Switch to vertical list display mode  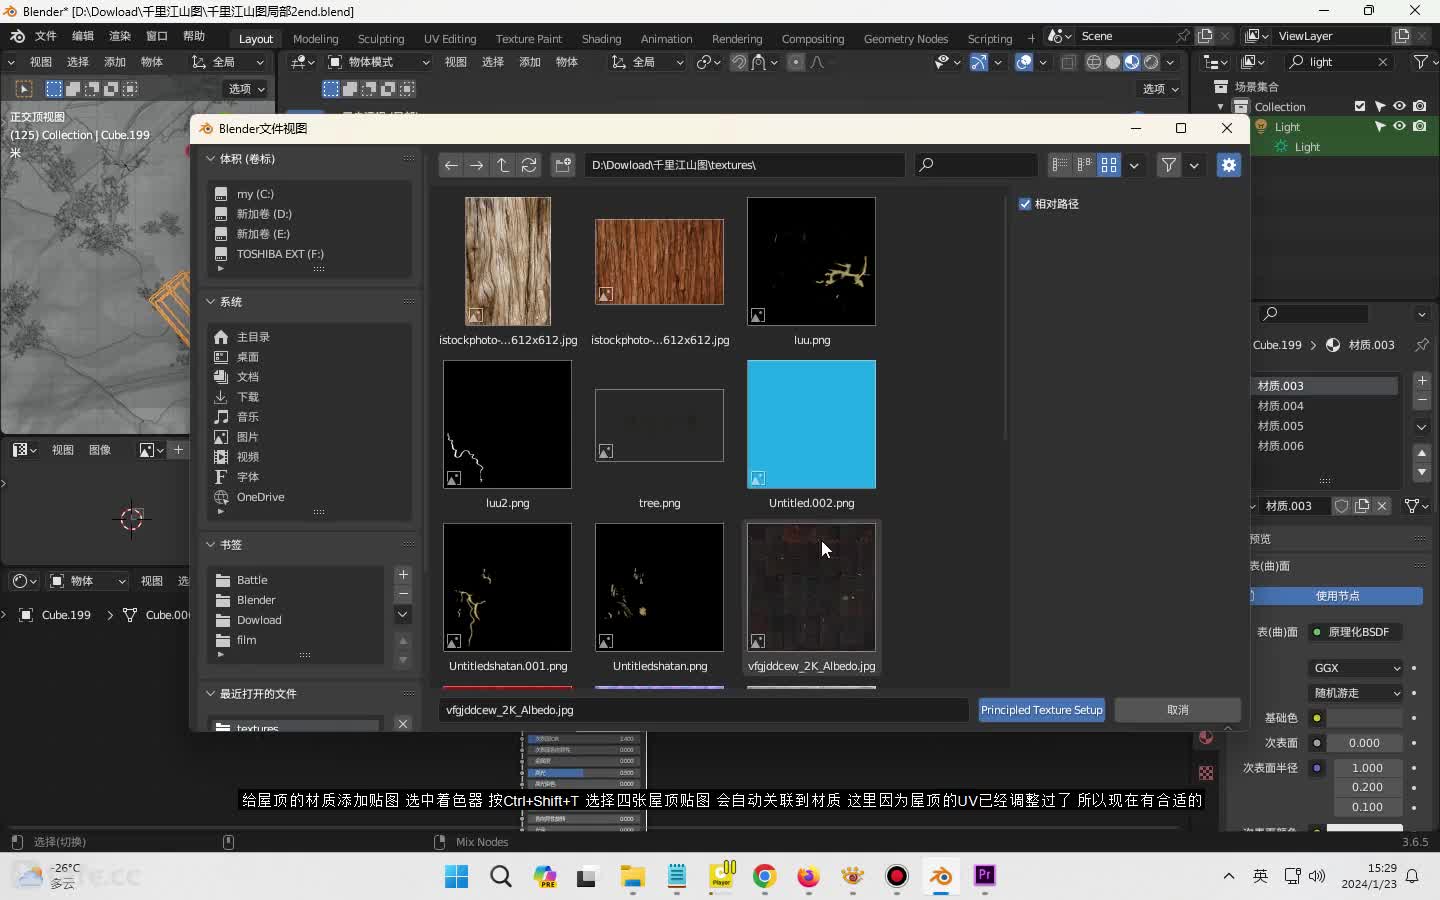(x=1060, y=165)
